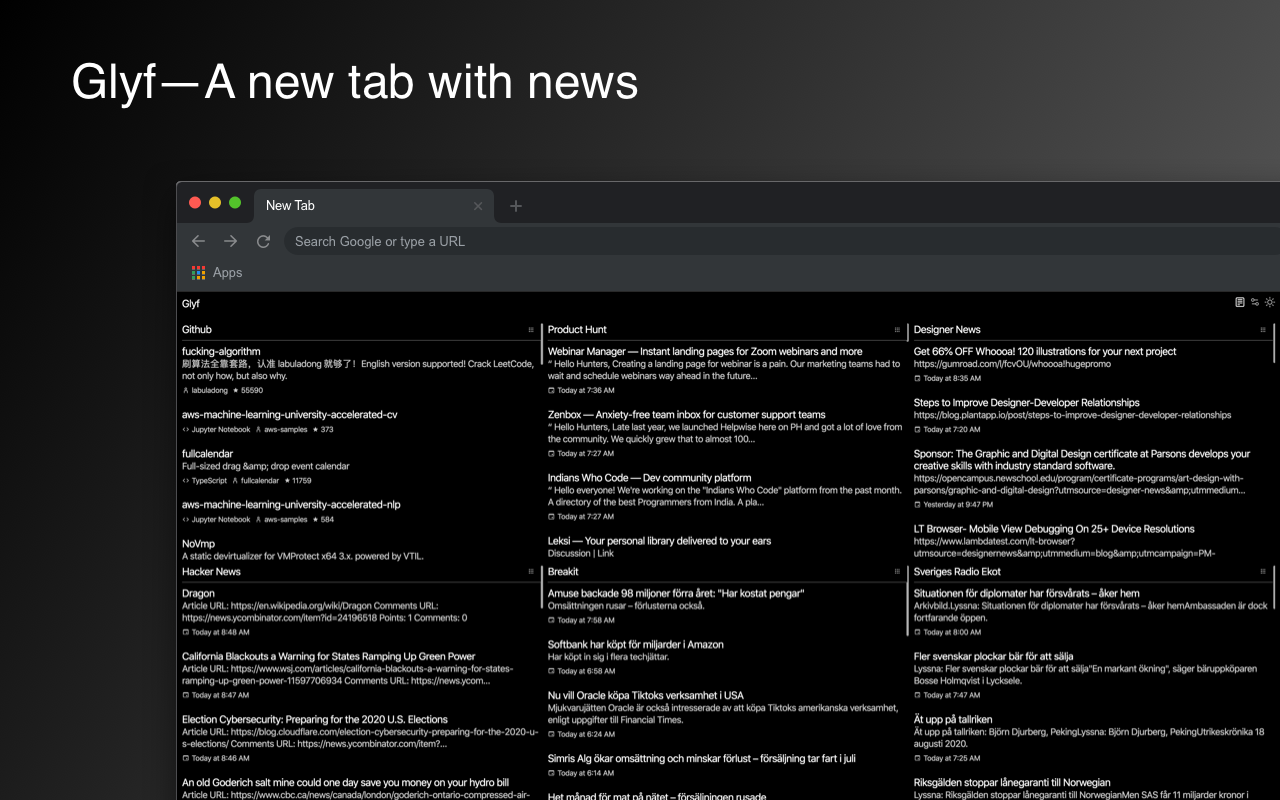
Task: Click the Hacker News panel title
Action: pos(211,572)
